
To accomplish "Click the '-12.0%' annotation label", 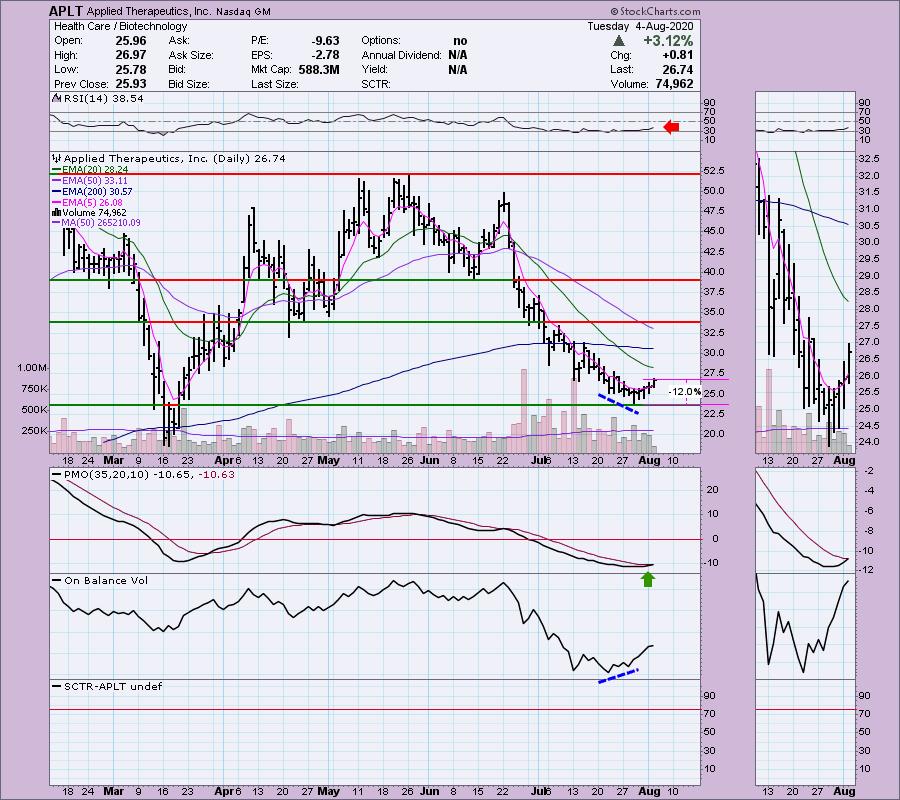I will tap(685, 392).
